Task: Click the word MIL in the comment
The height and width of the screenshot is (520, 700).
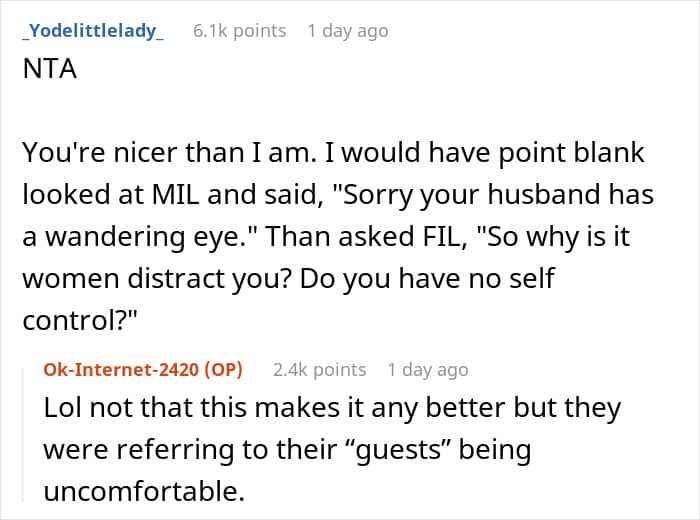Action: [175, 195]
